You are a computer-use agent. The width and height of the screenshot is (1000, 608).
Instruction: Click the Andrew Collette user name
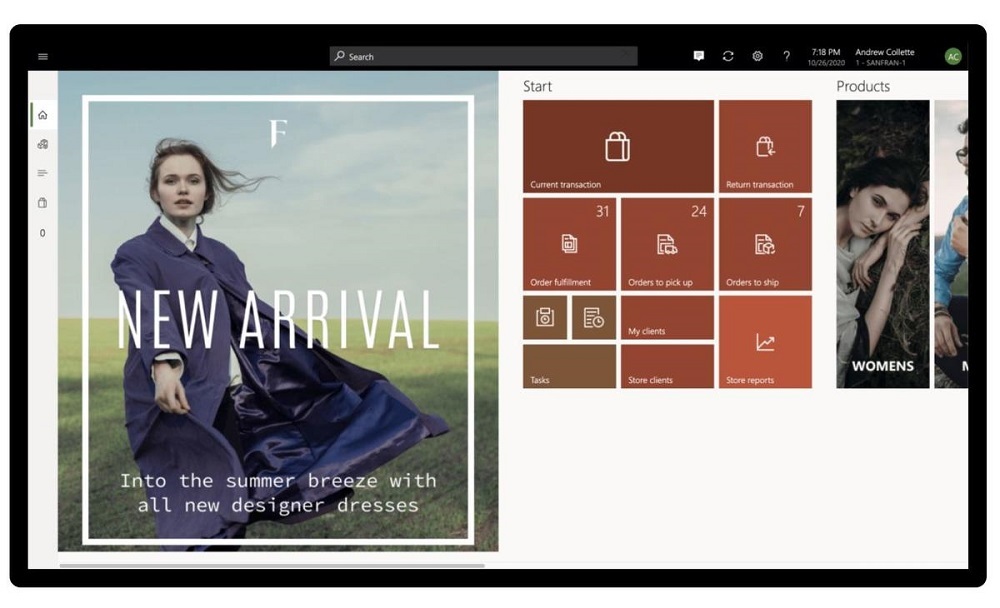coord(885,52)
